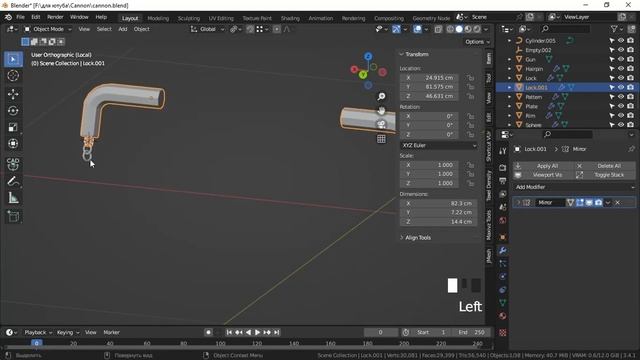Click the Viewport Vis button
The width and height of the screenshot is (640, 360).
pos(542,175)
